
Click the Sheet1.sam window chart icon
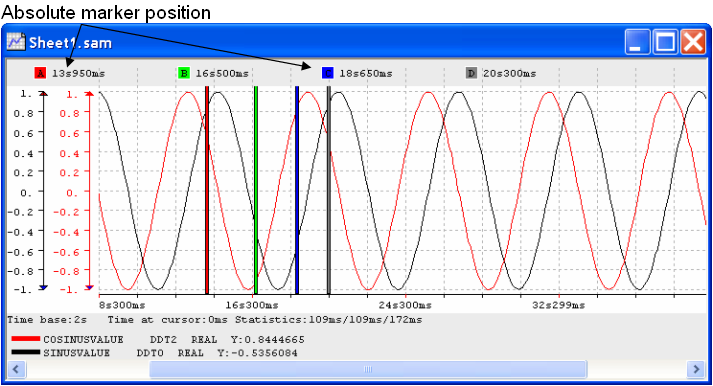tap(15, 42)
